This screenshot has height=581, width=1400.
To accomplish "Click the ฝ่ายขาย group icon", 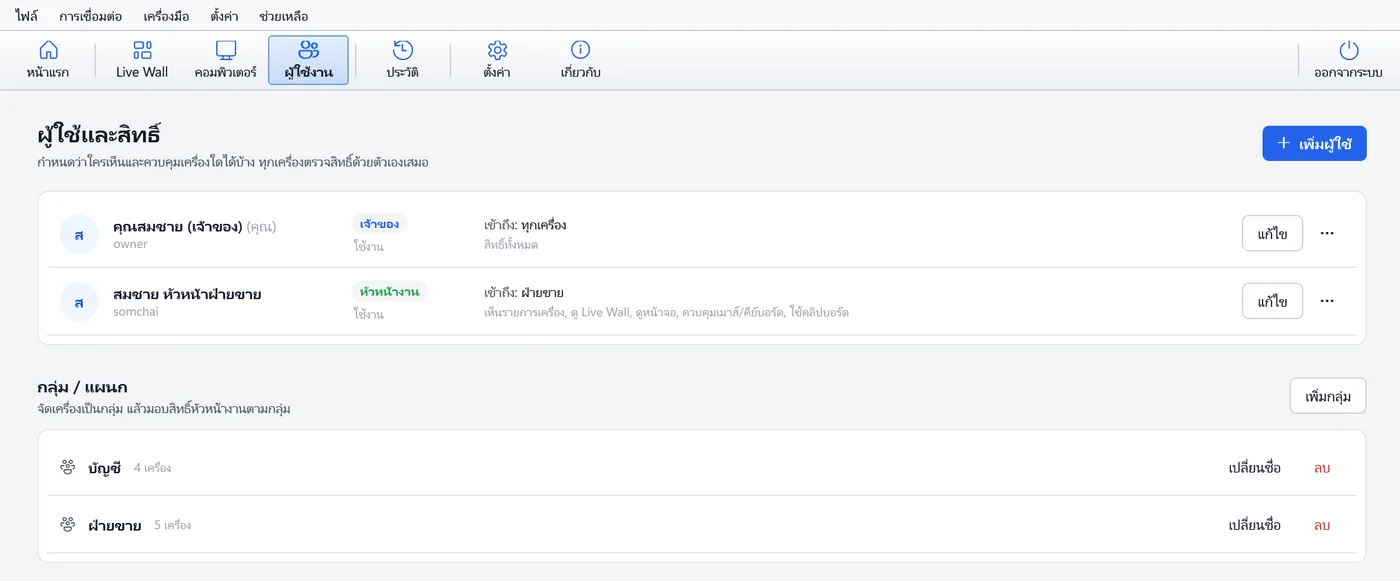I will click(68, 525).
